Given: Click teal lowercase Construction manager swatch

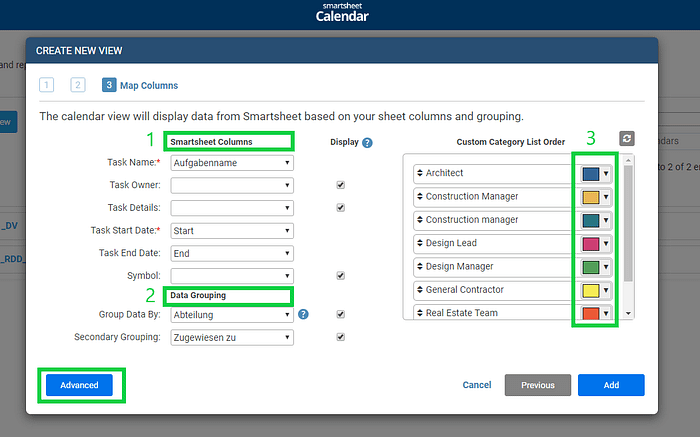Looking at the screenshot, I should pos(591,221).
